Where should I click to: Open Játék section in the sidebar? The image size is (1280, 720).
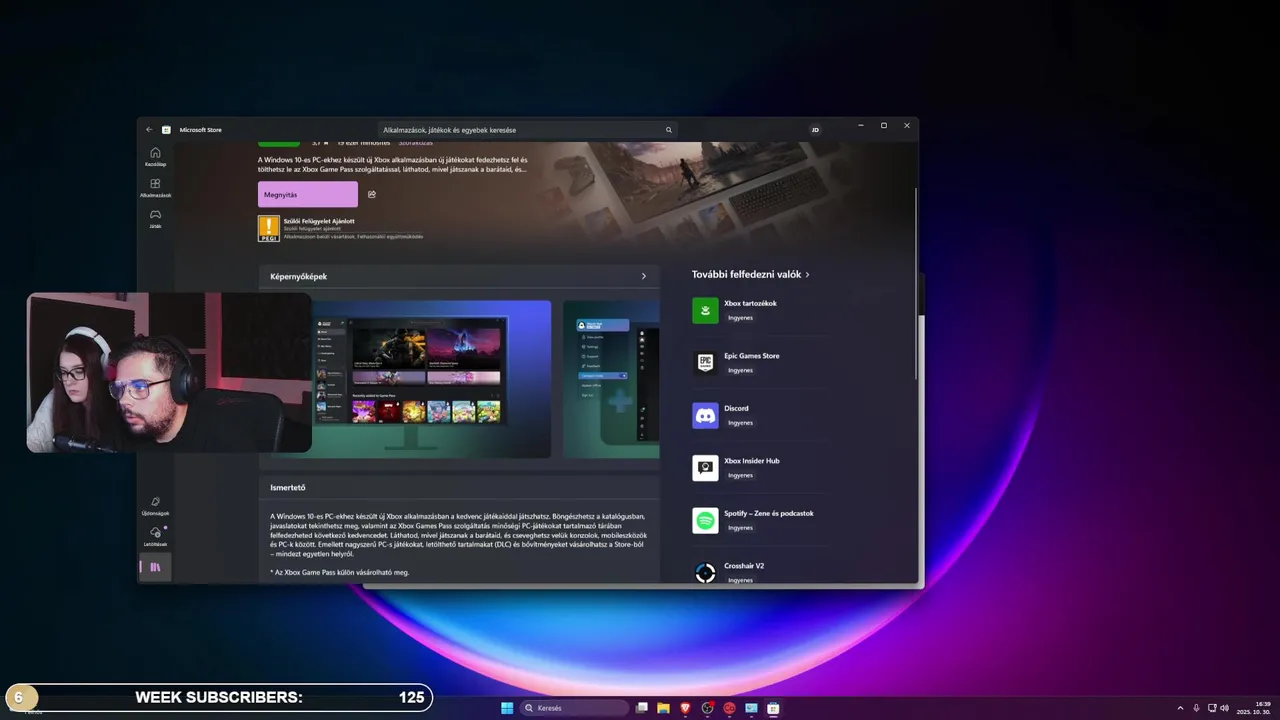click(x=155, y=218)
